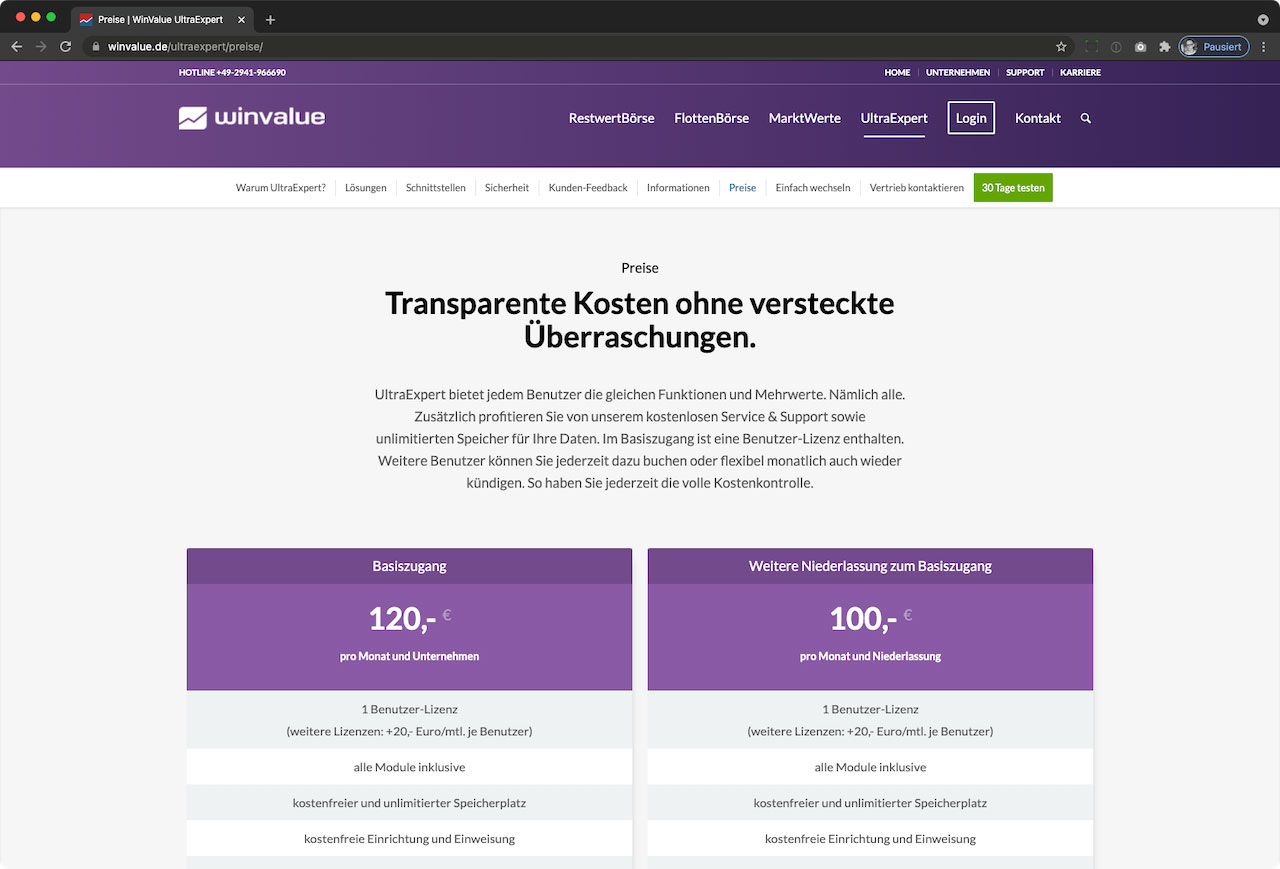The height and width of the screenshot is (869, 1280).
Task: Click the camera screenshot extension icon
Action: click(1140, 46)
